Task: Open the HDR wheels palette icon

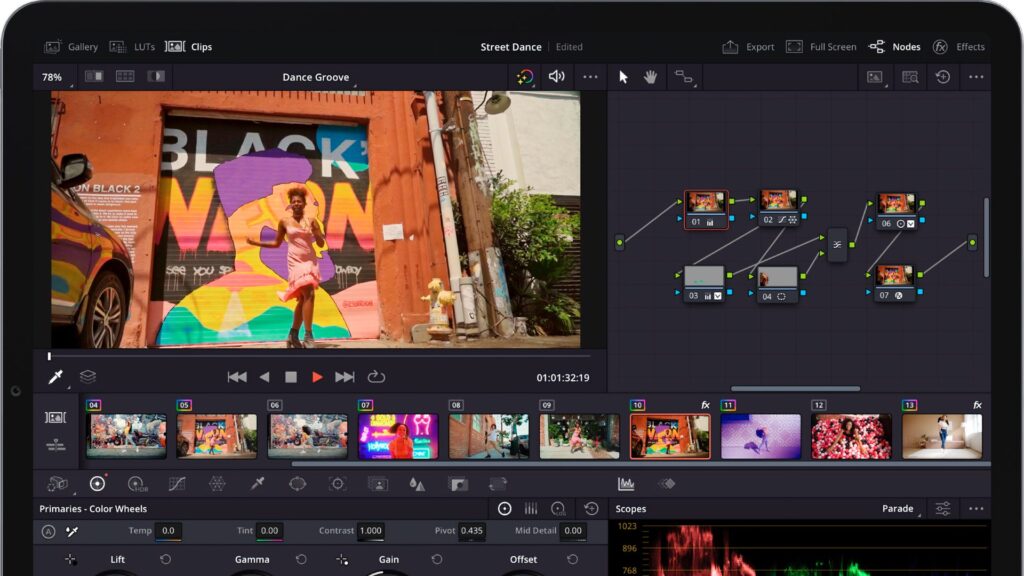Action: [137, 484]
